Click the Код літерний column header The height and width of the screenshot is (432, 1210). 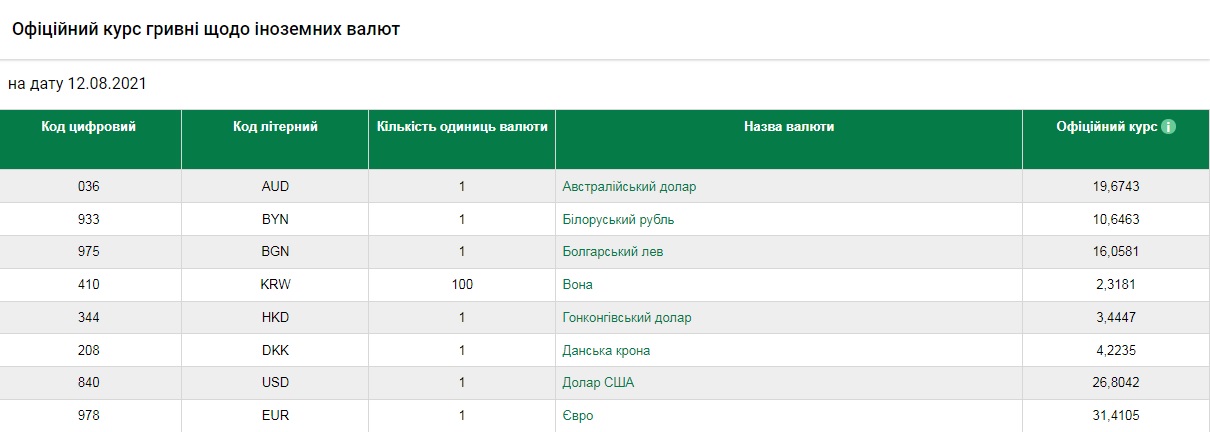275,127
